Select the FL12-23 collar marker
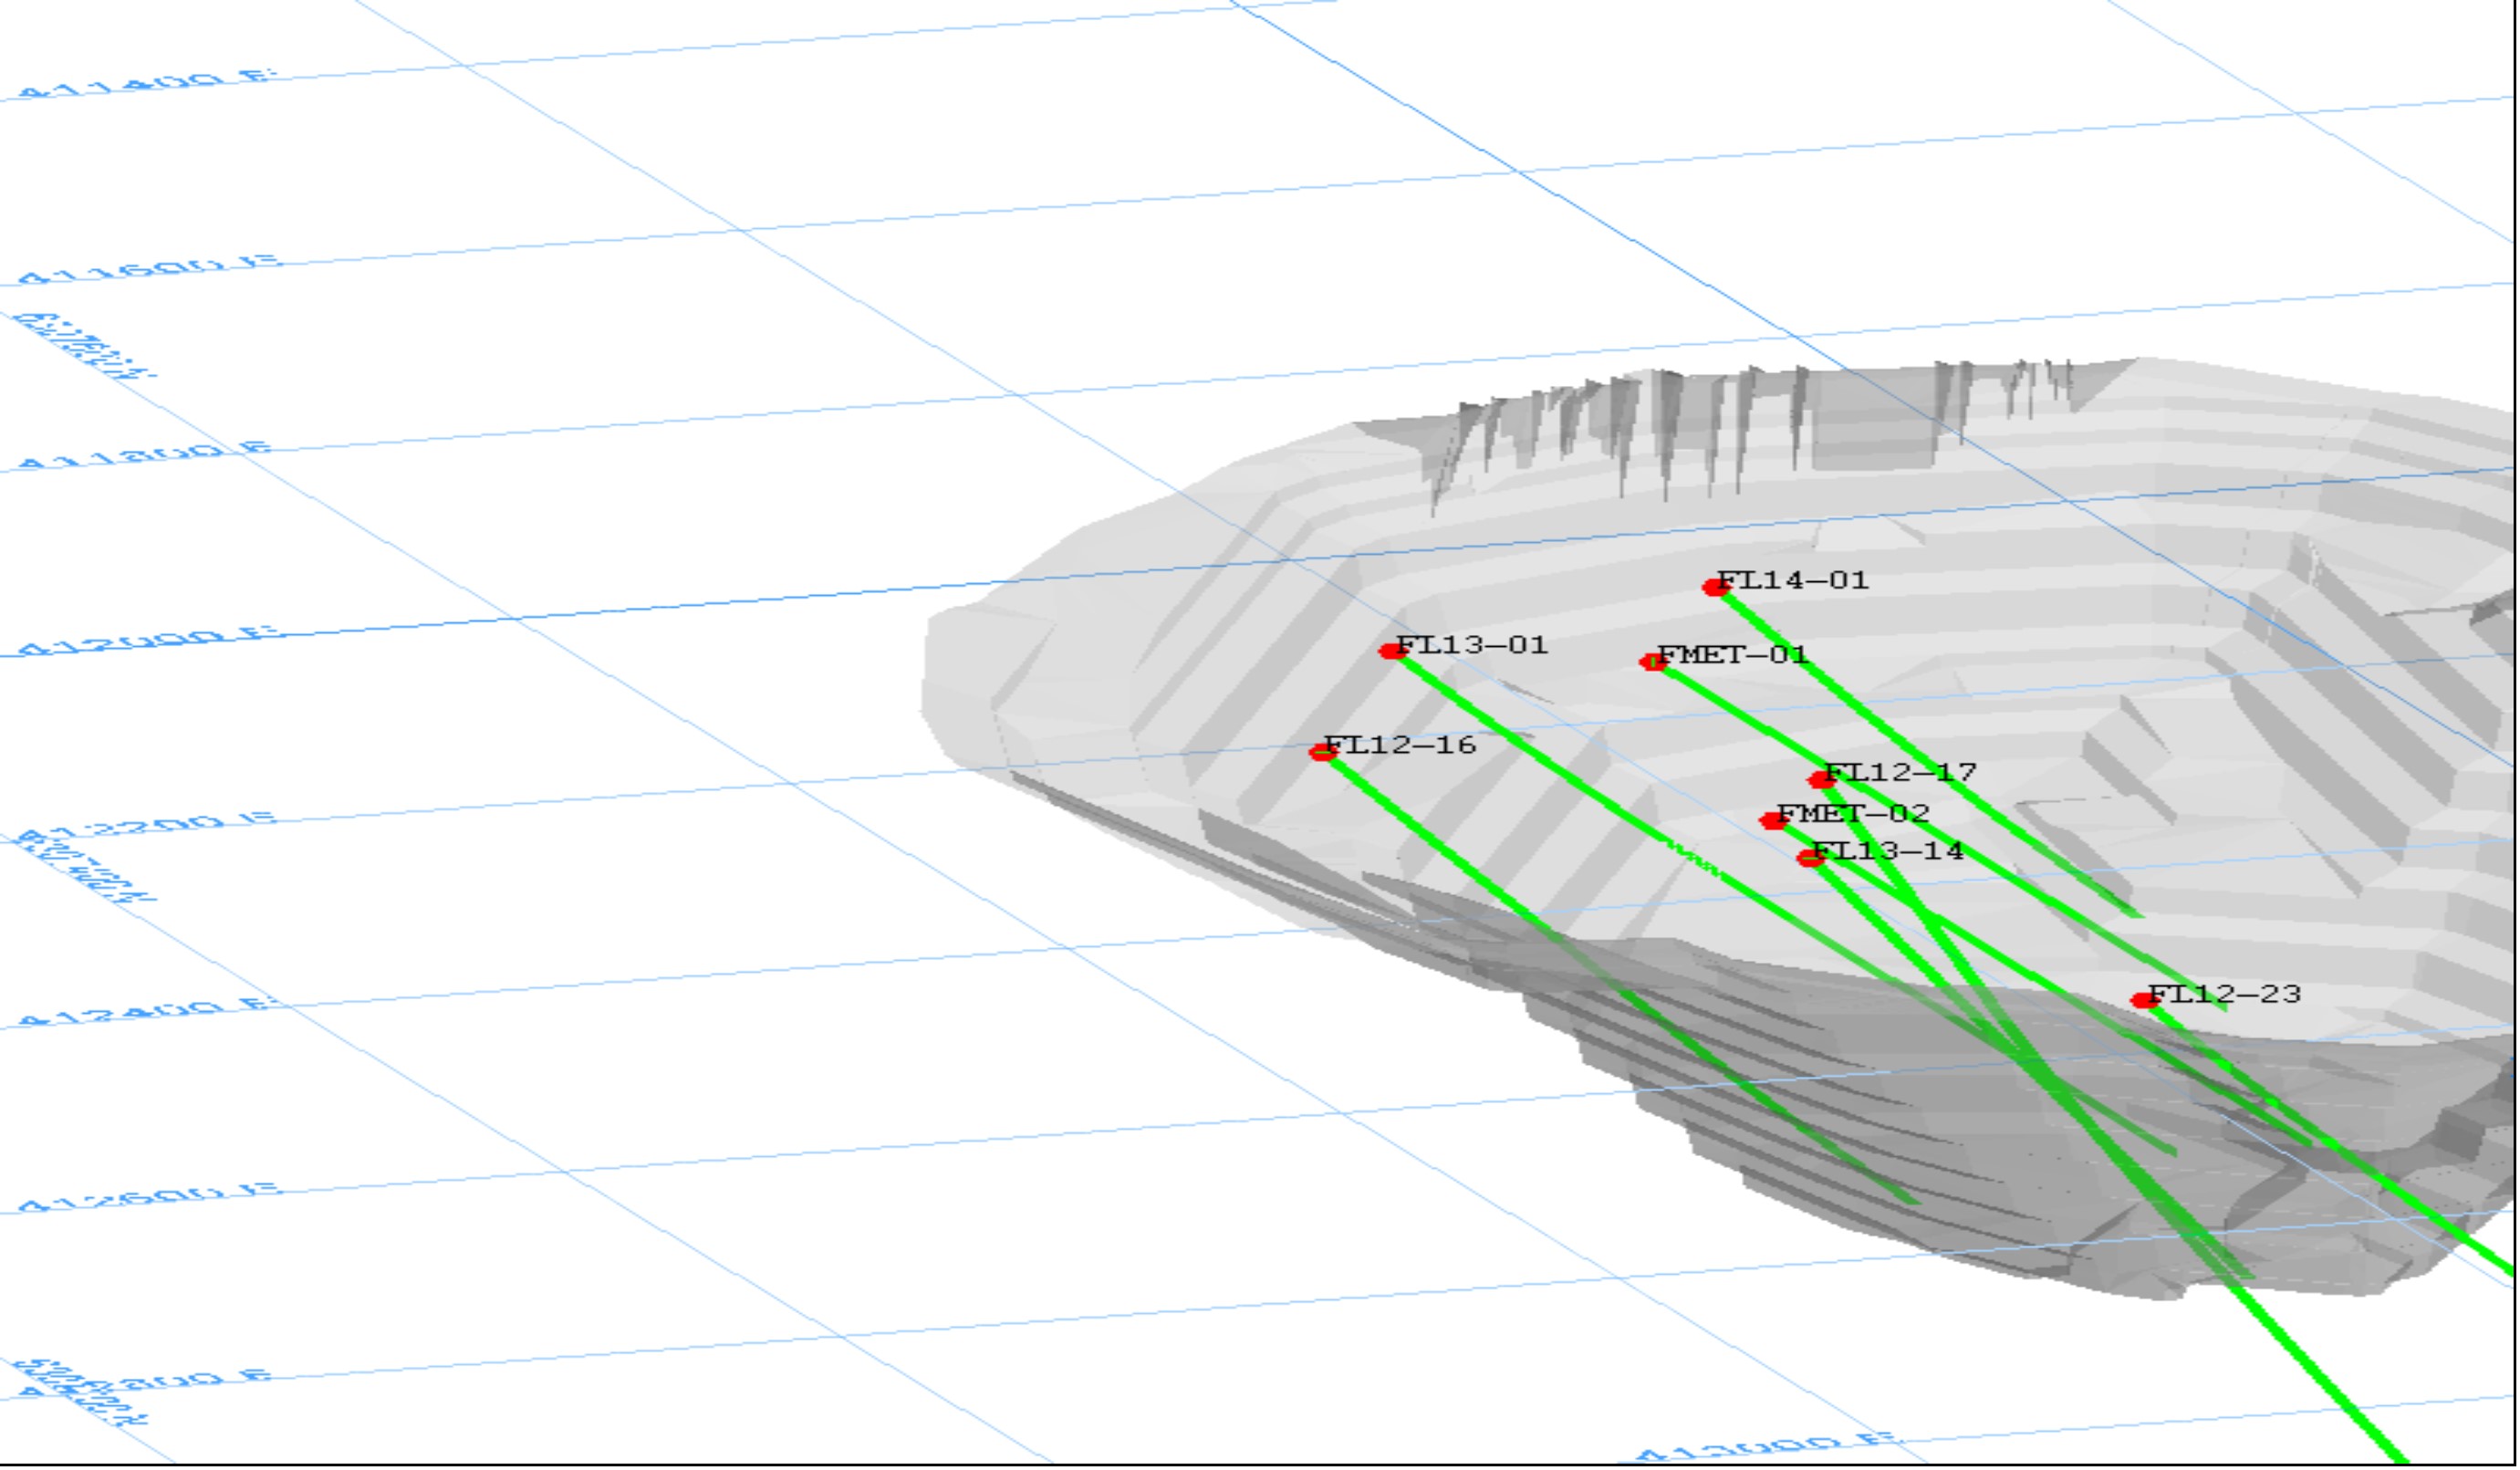This screenshot has width=2520, height=1470. pyautogui.click(x=2143, y=1000)
